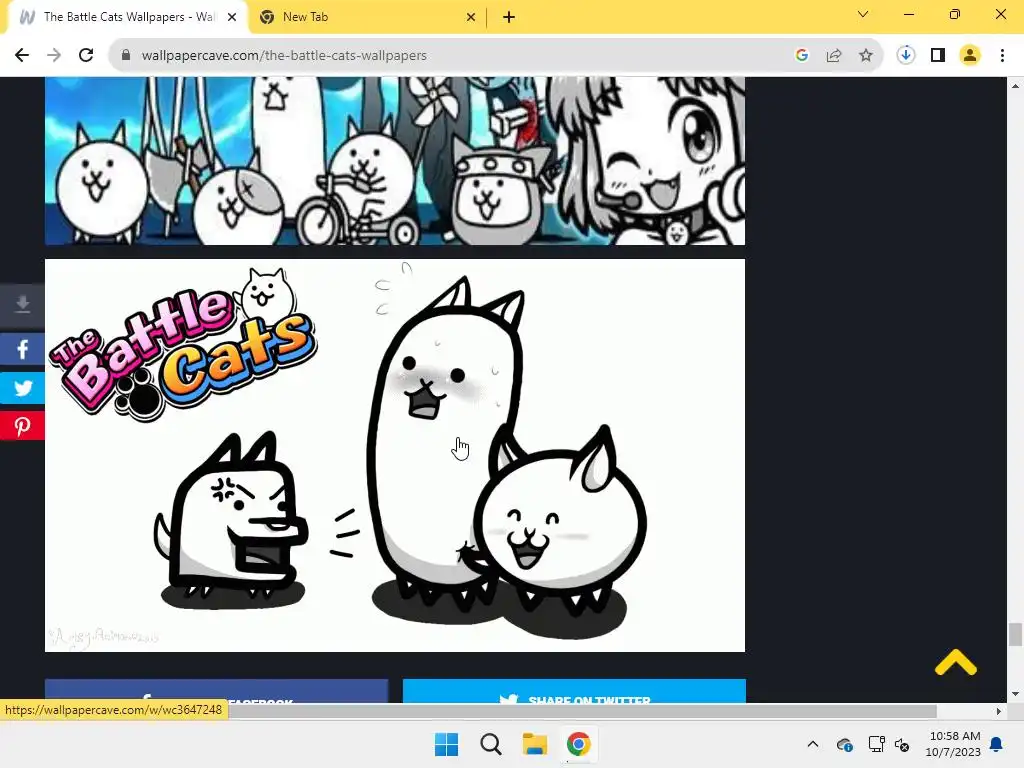Share this page with the share icon
This screenshot has width=1024, height=768.
[834, 56]
